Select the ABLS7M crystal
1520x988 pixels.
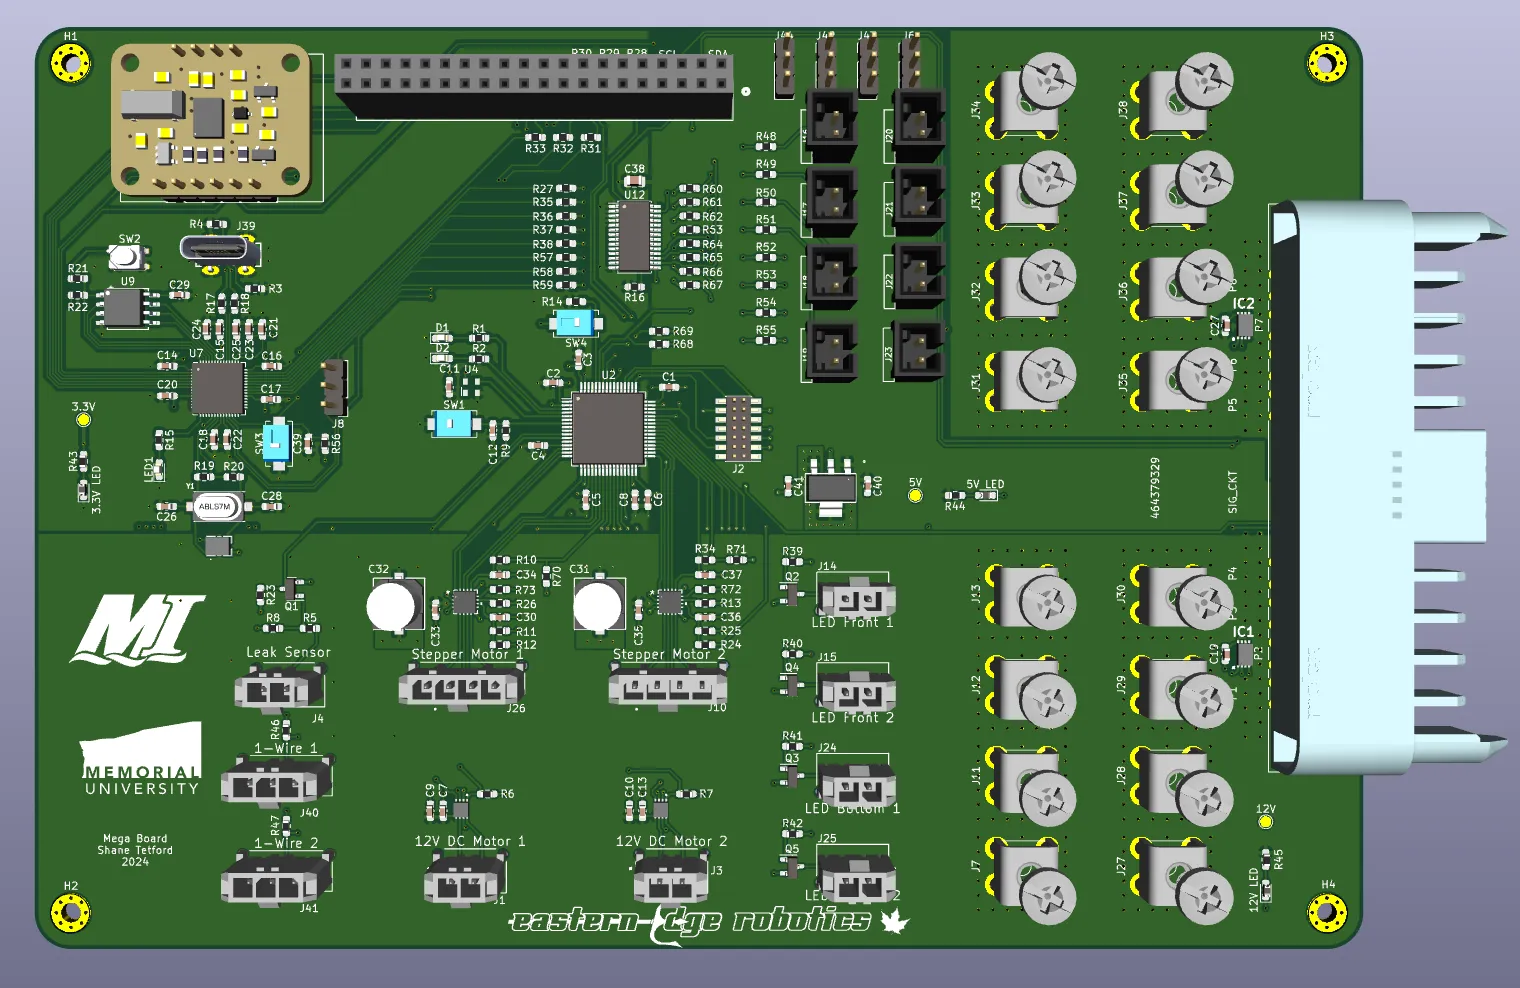(217, 507)
